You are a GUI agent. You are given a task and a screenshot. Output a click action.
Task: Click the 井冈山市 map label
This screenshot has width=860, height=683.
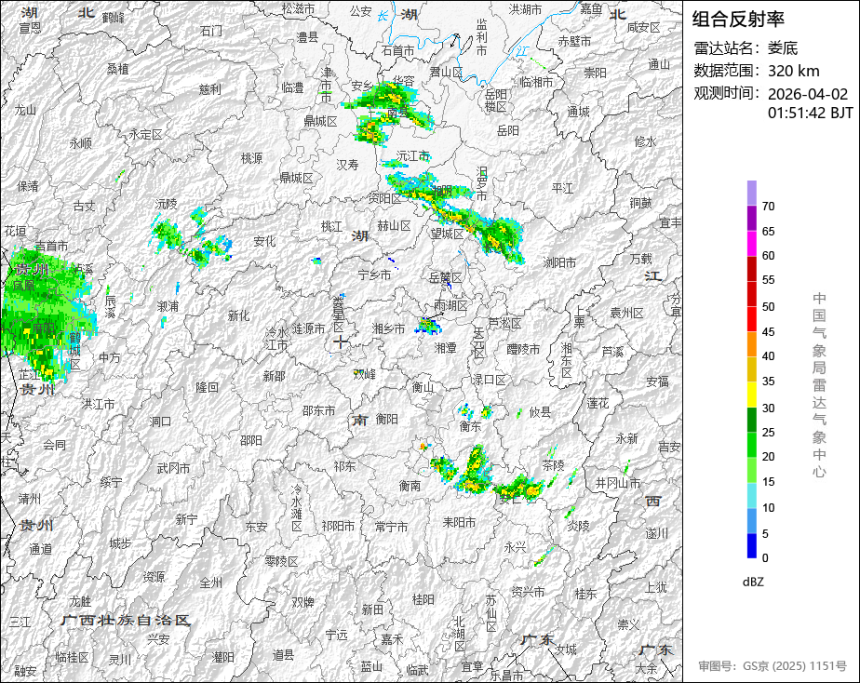pos(618,483)
